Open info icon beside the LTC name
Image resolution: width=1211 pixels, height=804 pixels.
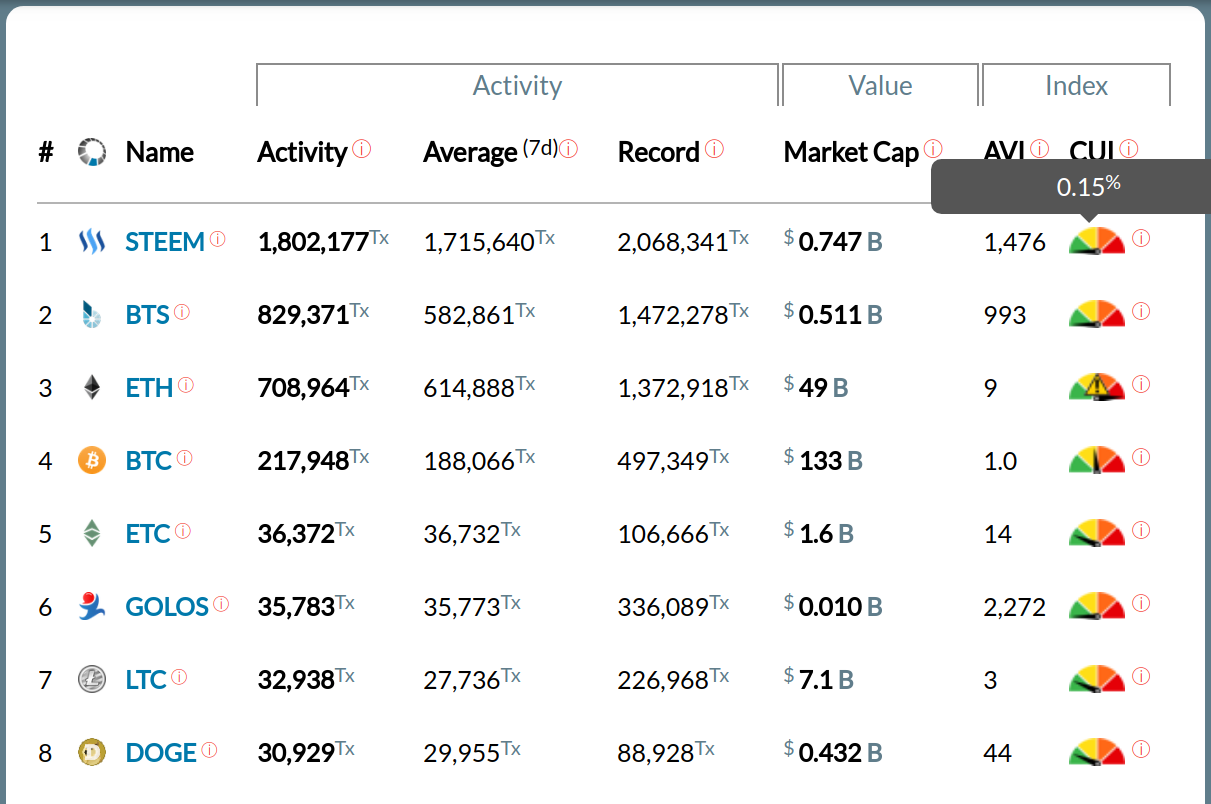[179, 677]
